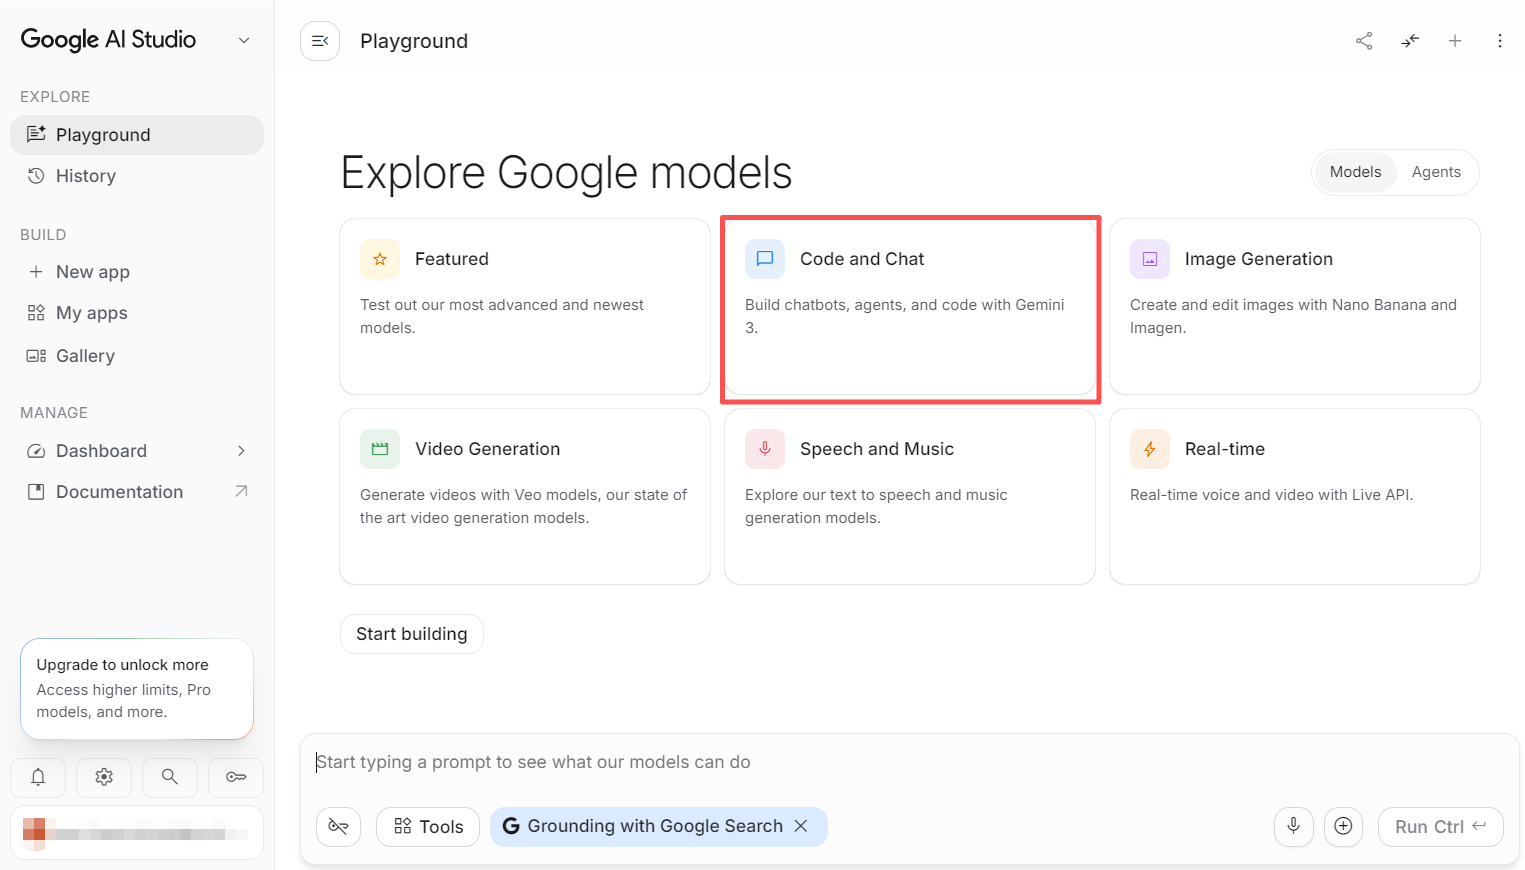The width and height of the screenshot is (1525, 870).
Task: Open the three-dot more options menu
Action: click(x=1500, y=41)
